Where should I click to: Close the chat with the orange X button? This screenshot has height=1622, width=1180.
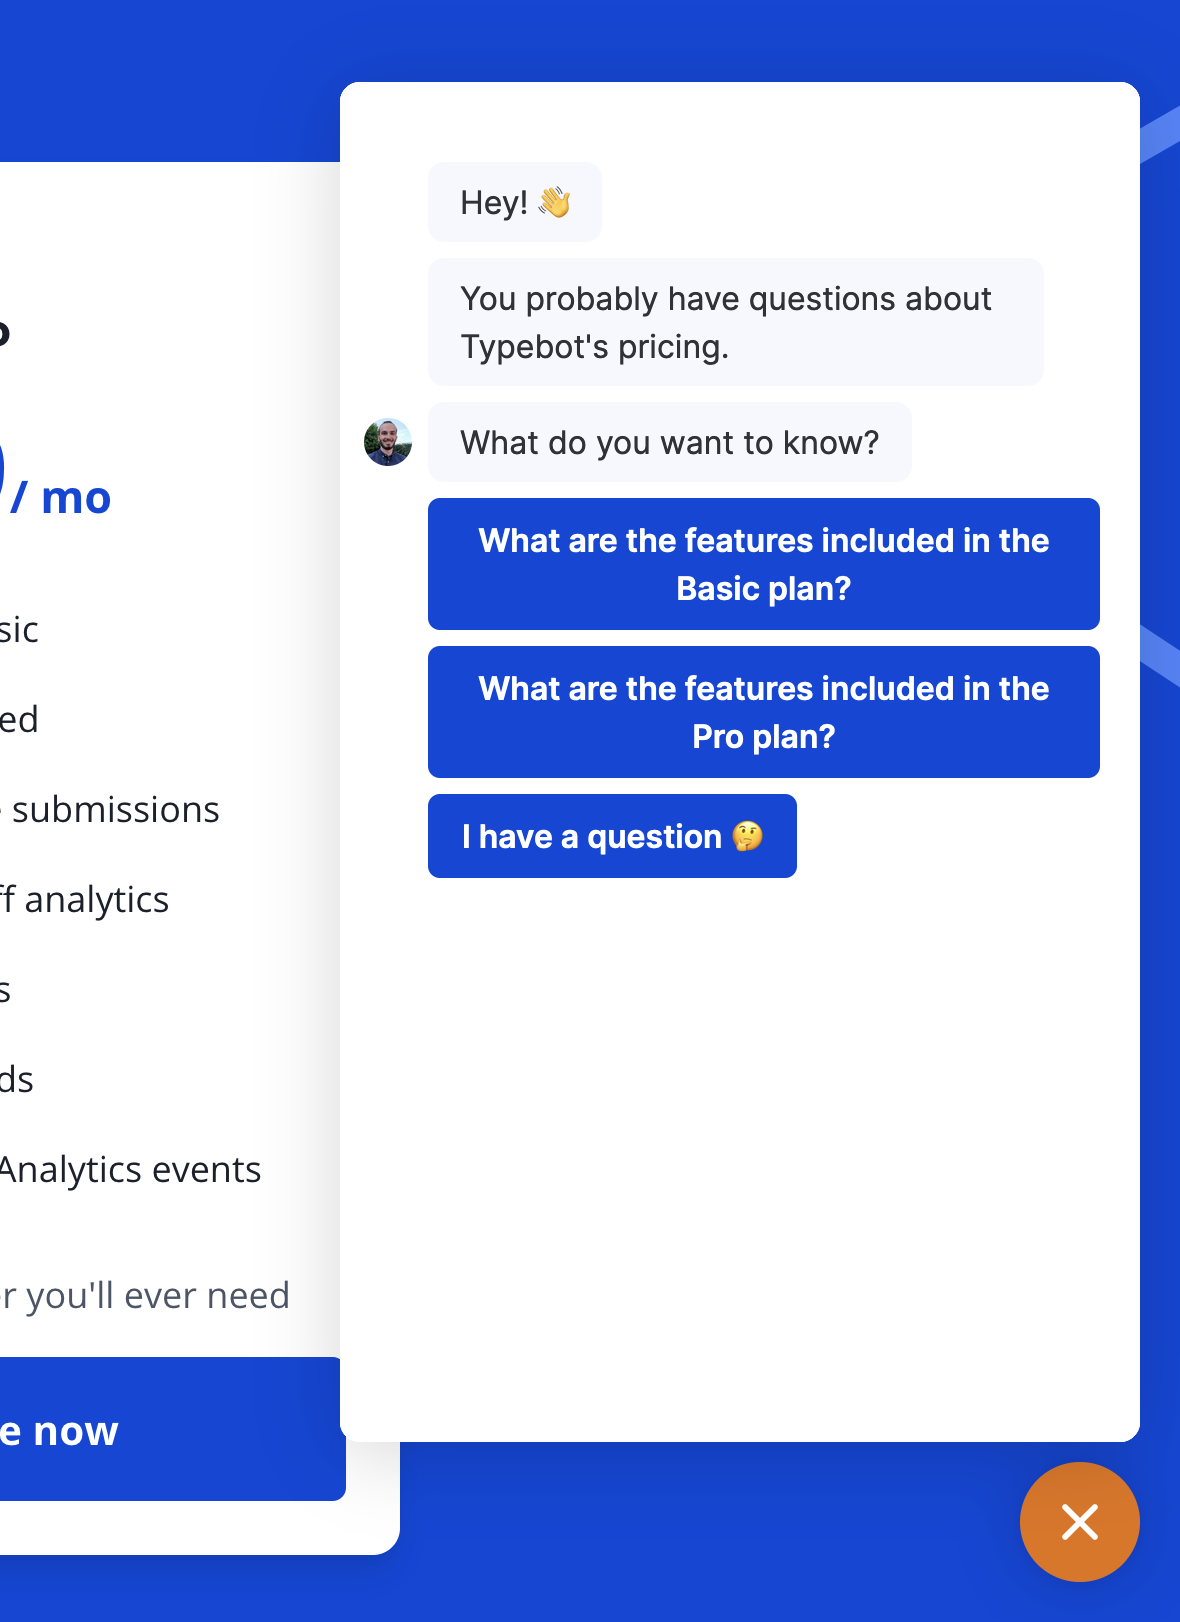1079,1521
